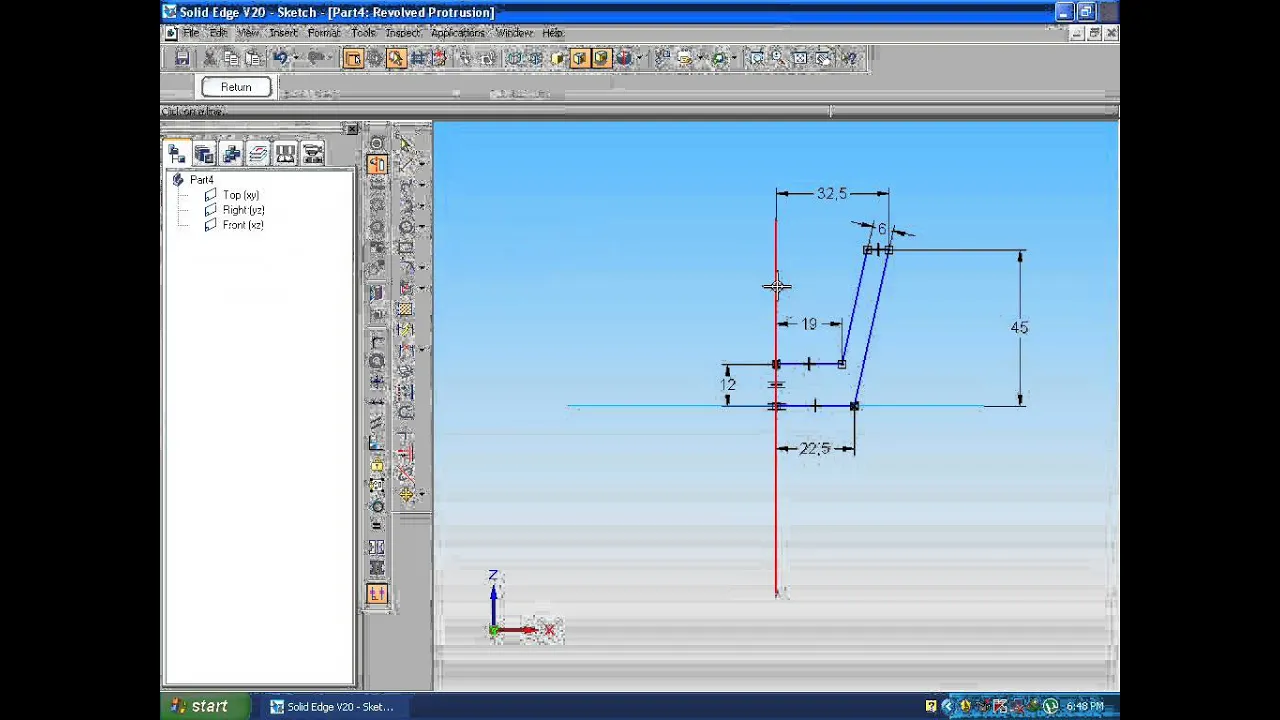Viewport: 1280px width, 720px height.
Task: Open the Help menu
Action: pos(552,33)
